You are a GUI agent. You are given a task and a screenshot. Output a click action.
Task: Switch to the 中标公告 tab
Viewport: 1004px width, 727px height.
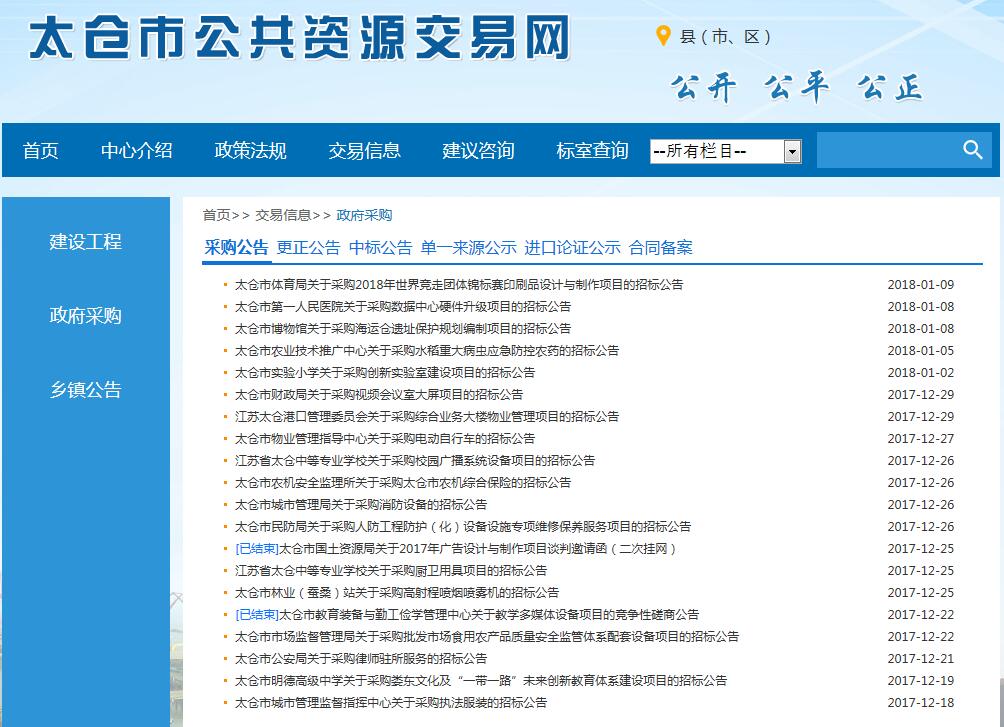point(380,248)
